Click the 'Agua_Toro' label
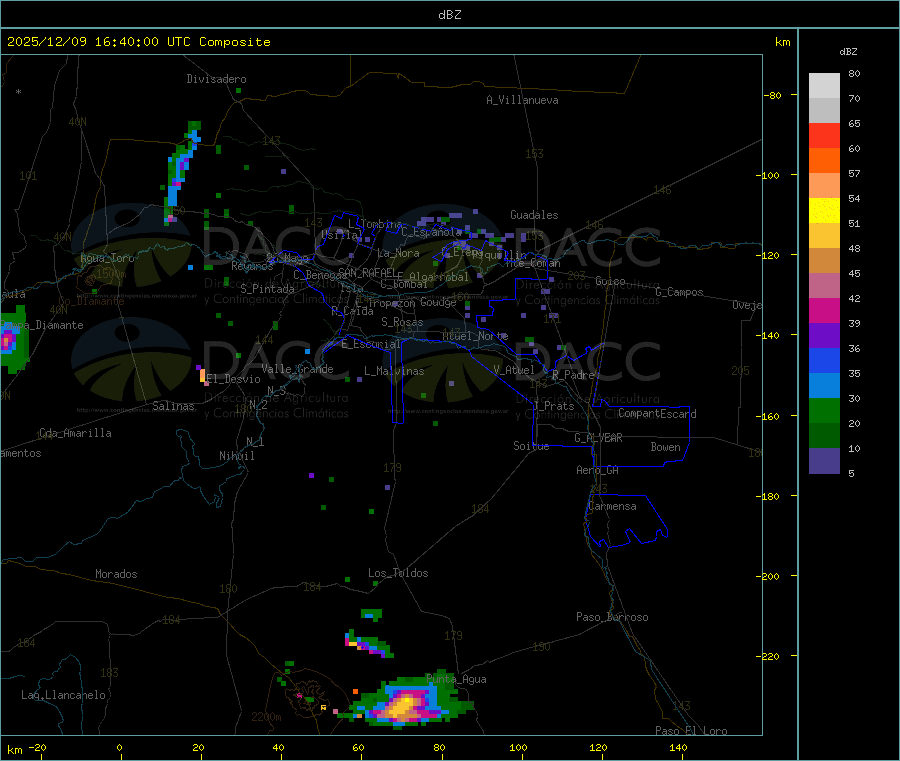Screen dimensions: 900x761 tap(107, 258)
